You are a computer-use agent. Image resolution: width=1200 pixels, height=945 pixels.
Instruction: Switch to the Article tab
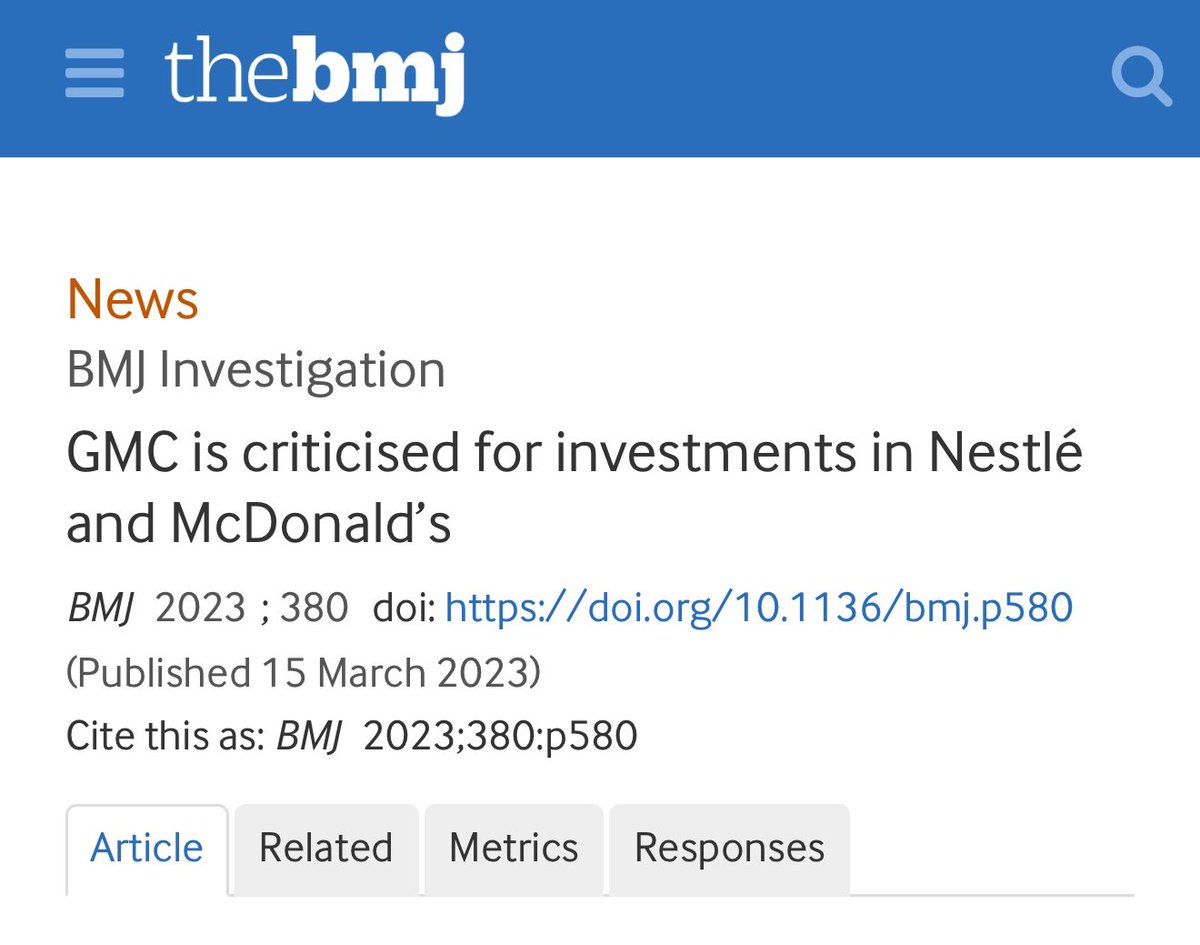(x=147, y=848)
